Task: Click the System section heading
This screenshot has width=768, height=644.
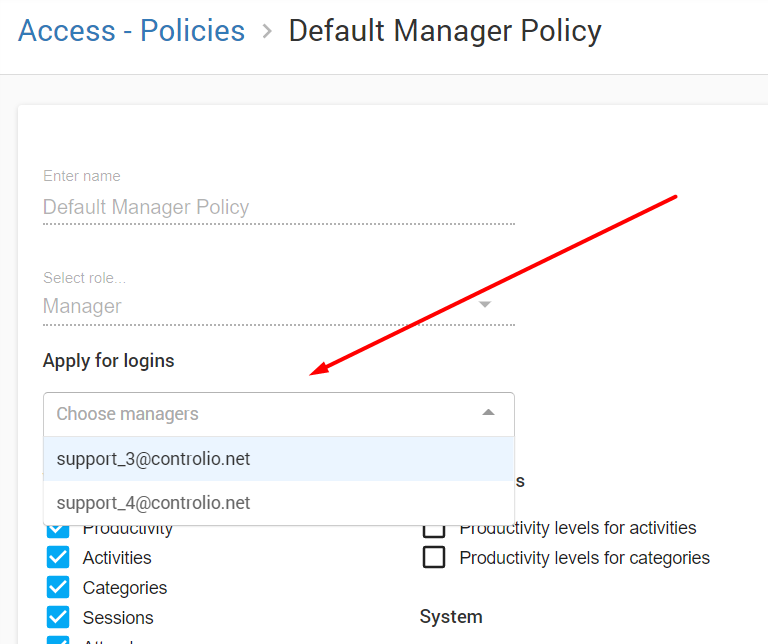Action: [451, 616]
